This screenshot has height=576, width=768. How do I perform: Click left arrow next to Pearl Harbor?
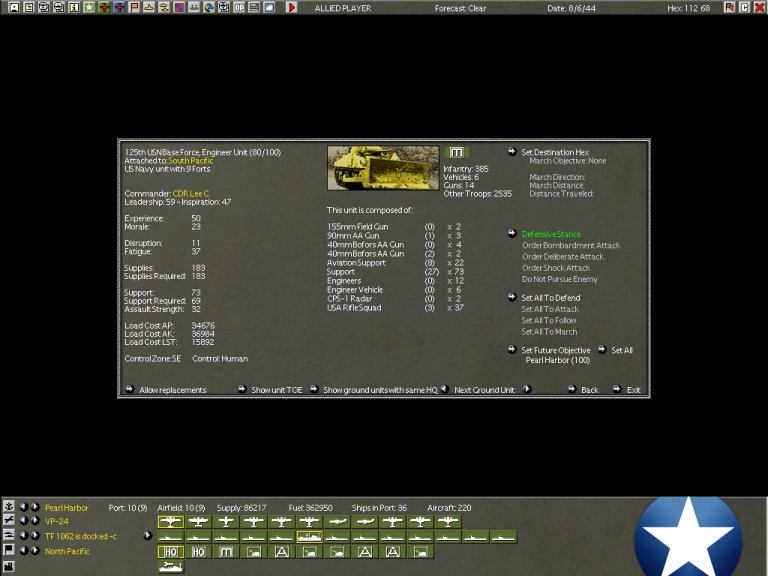tap(24, 507)
